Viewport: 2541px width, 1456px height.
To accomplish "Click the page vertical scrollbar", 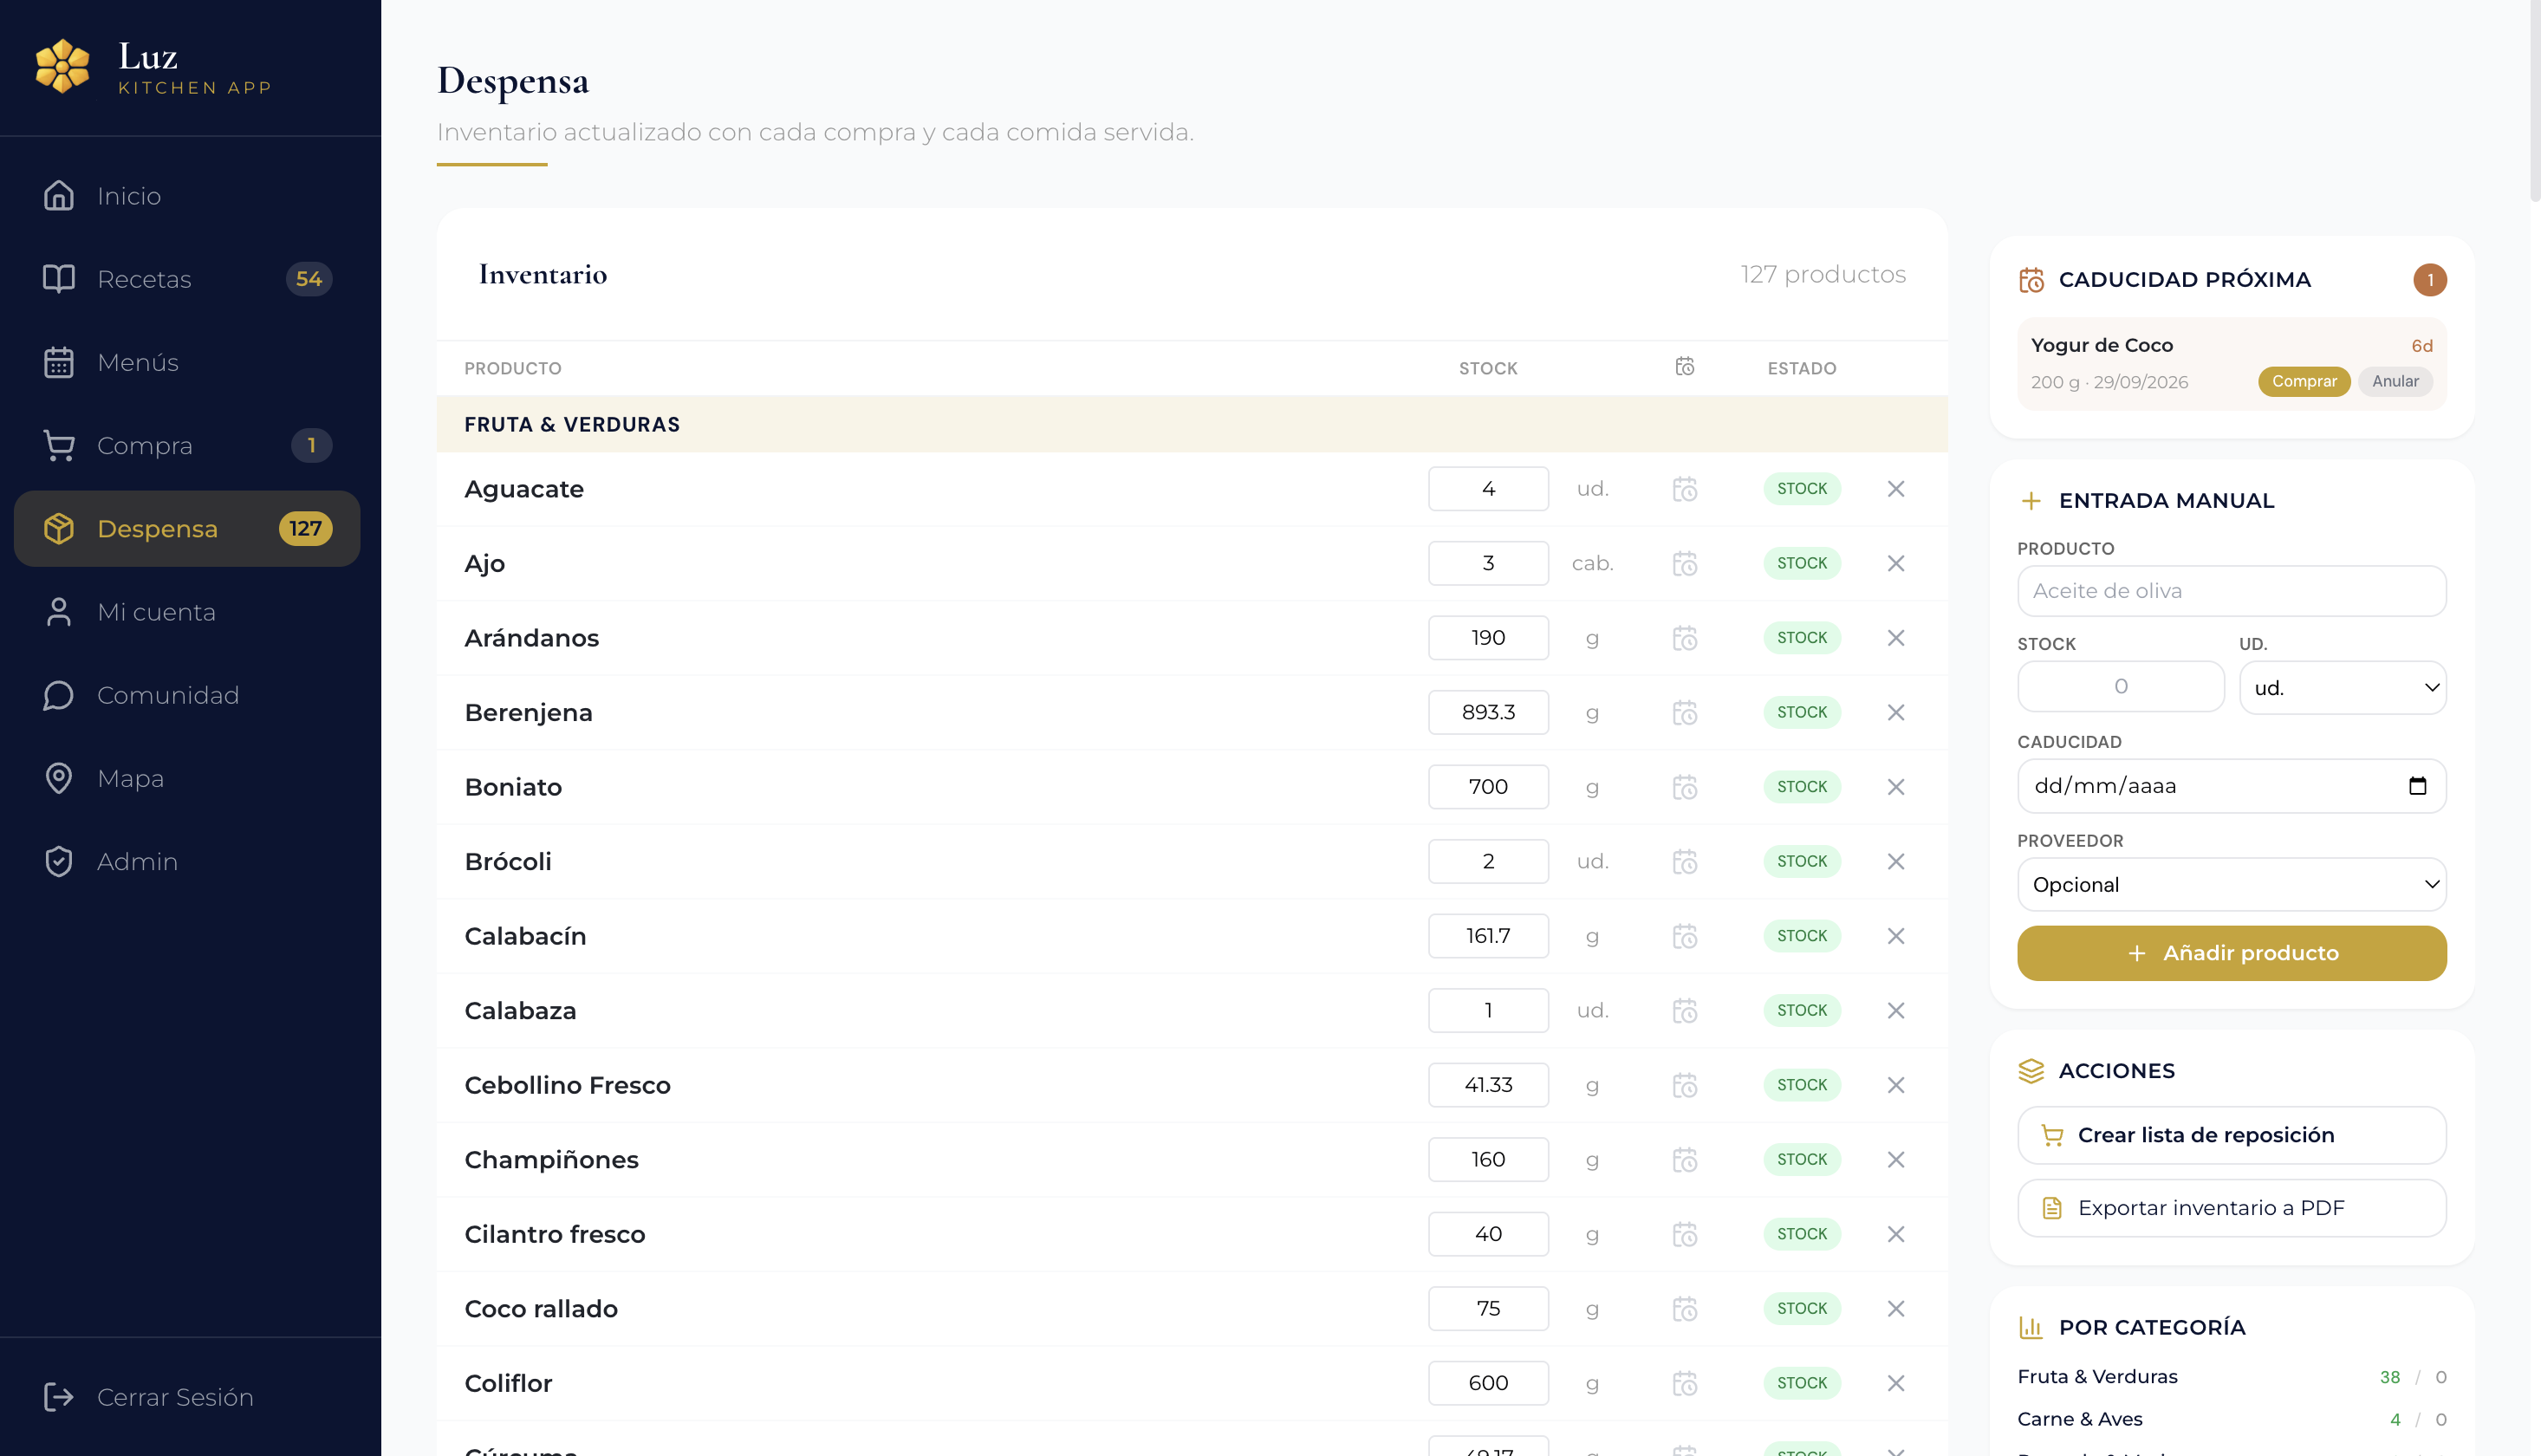I will click(x=2534, y=100).
